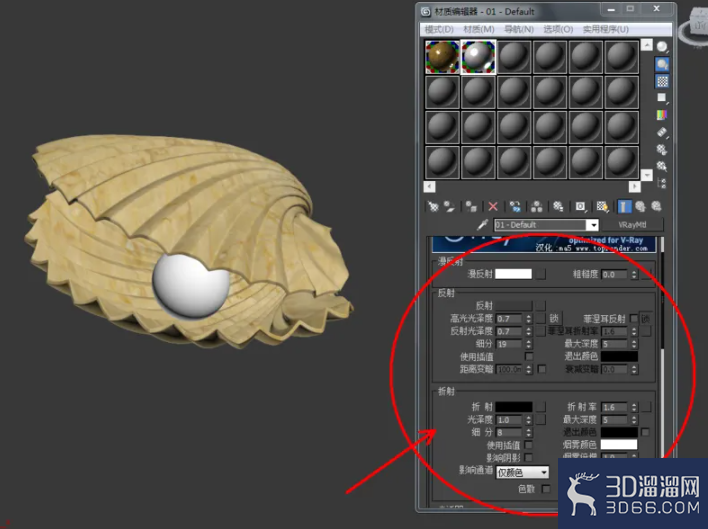708x529 pixels.
Task: Select the shiny white sphere slot
Action: click(x=478, y=57)
